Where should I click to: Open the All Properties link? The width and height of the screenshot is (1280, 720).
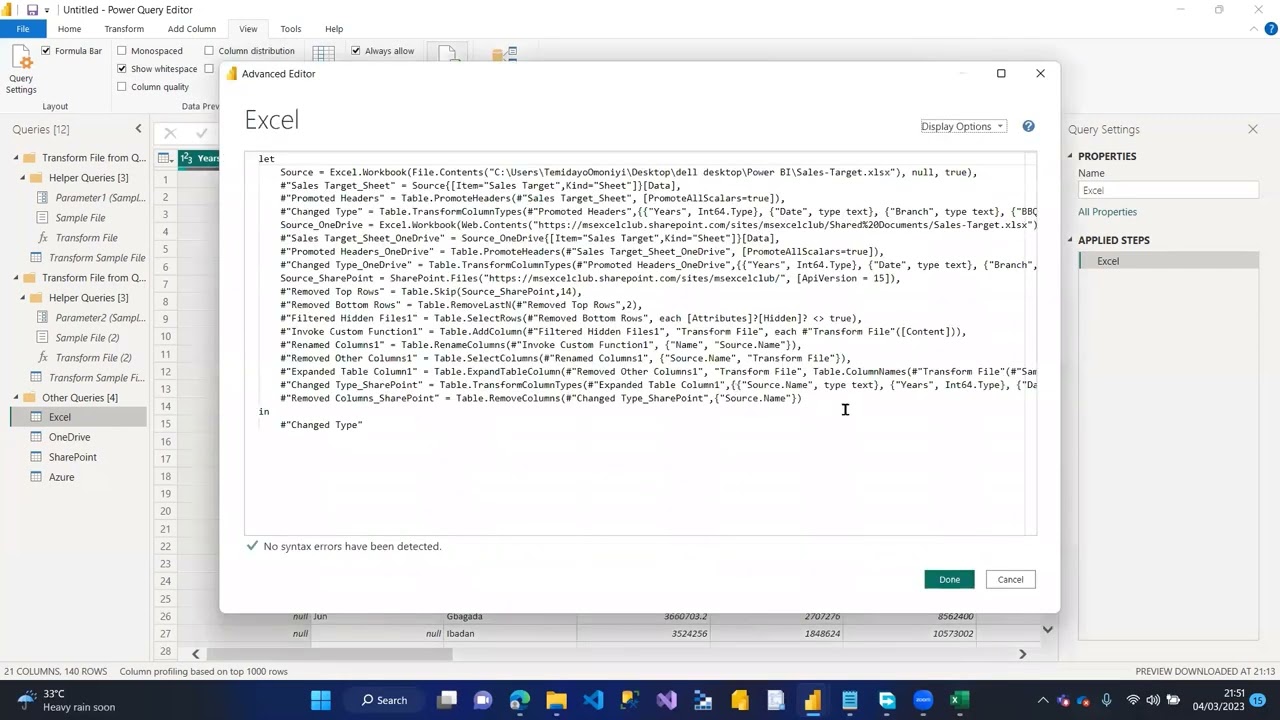[1107, 212]
